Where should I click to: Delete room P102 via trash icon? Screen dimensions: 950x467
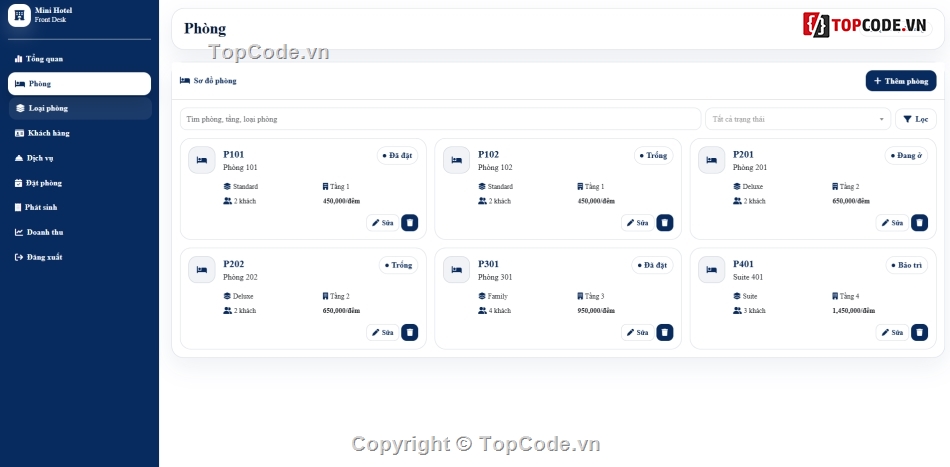[665, 223]
